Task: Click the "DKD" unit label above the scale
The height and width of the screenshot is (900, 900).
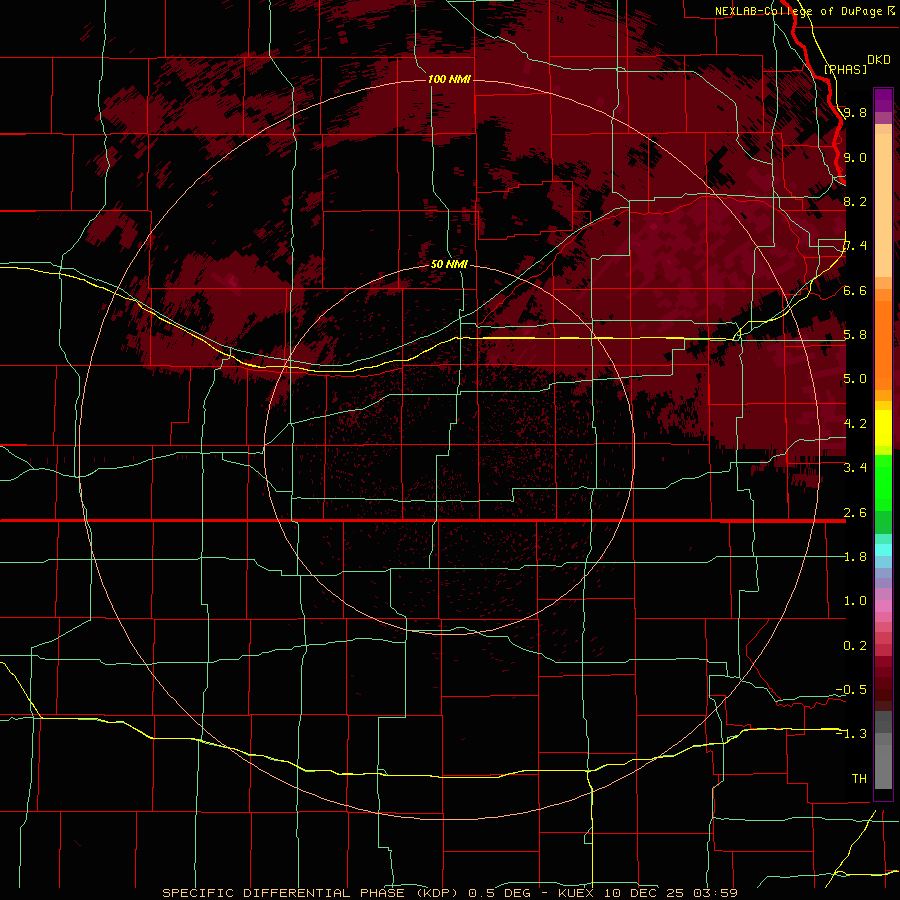Action: point(878,60)
